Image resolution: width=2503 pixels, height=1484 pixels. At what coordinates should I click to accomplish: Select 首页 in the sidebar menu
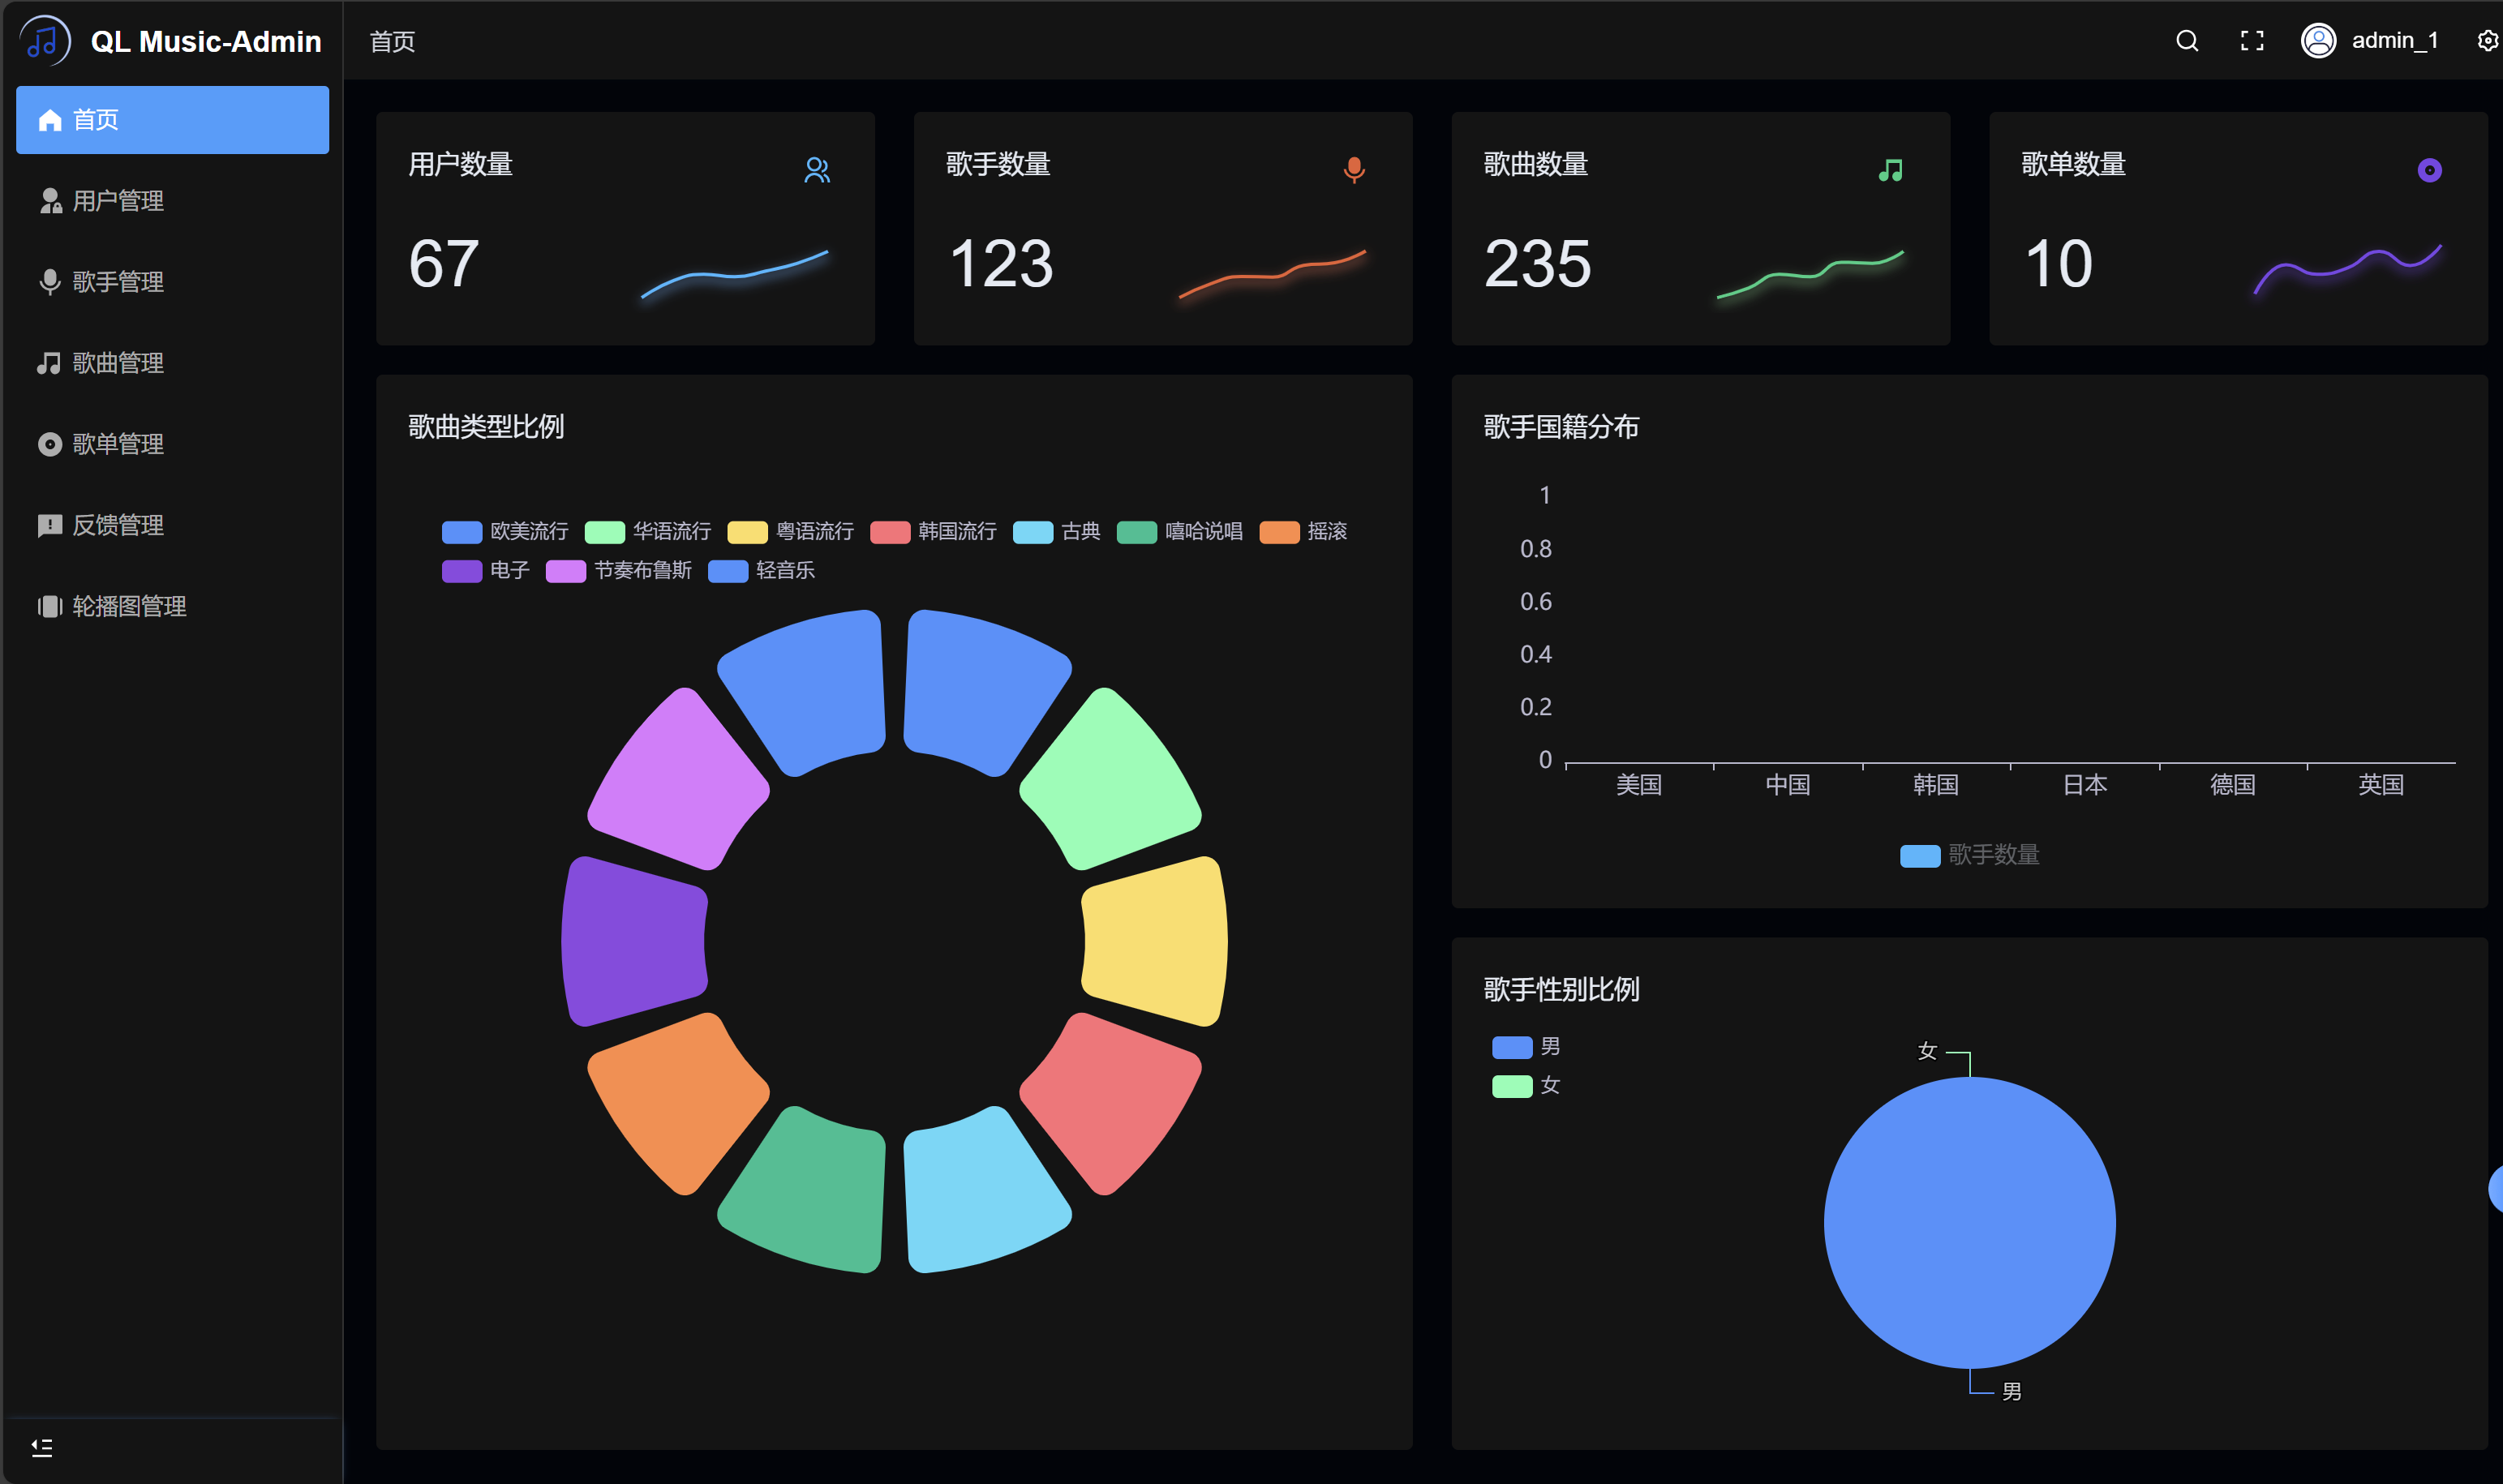pyautogui.click(x=173, y=120)
